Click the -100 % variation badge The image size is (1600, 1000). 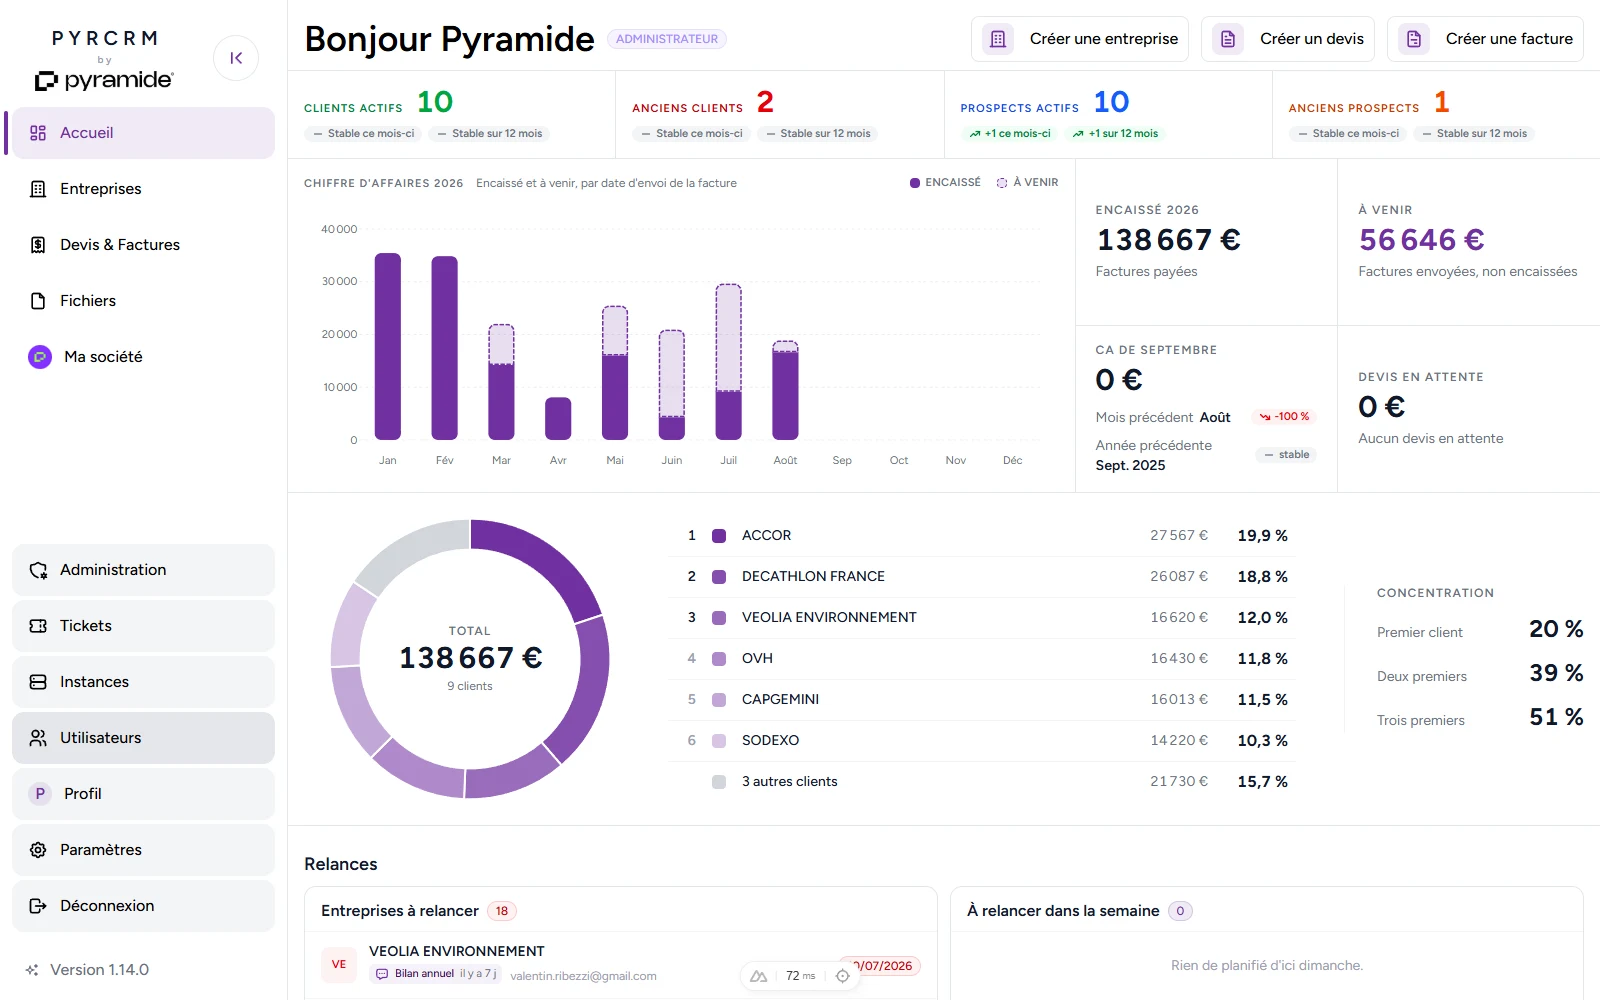coord(1284,417)
